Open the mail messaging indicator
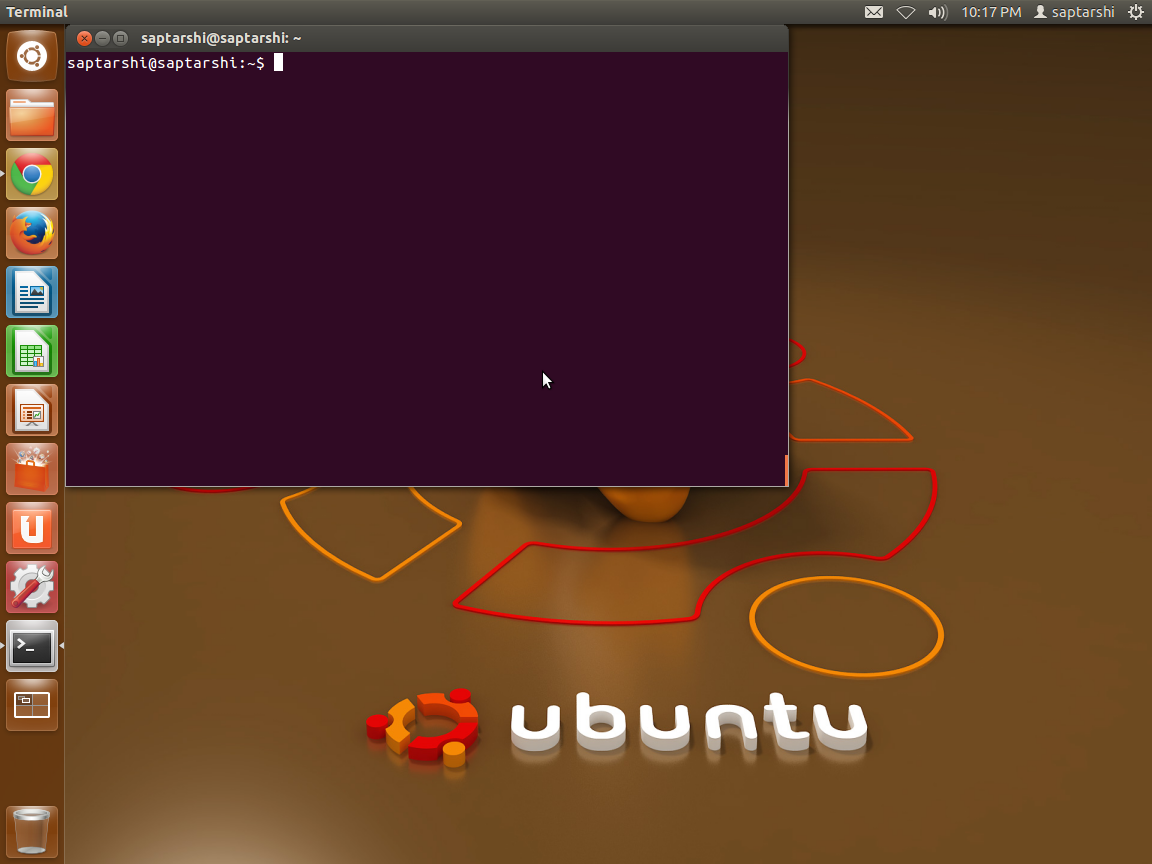1152x864 pixels. coord(874,12)
